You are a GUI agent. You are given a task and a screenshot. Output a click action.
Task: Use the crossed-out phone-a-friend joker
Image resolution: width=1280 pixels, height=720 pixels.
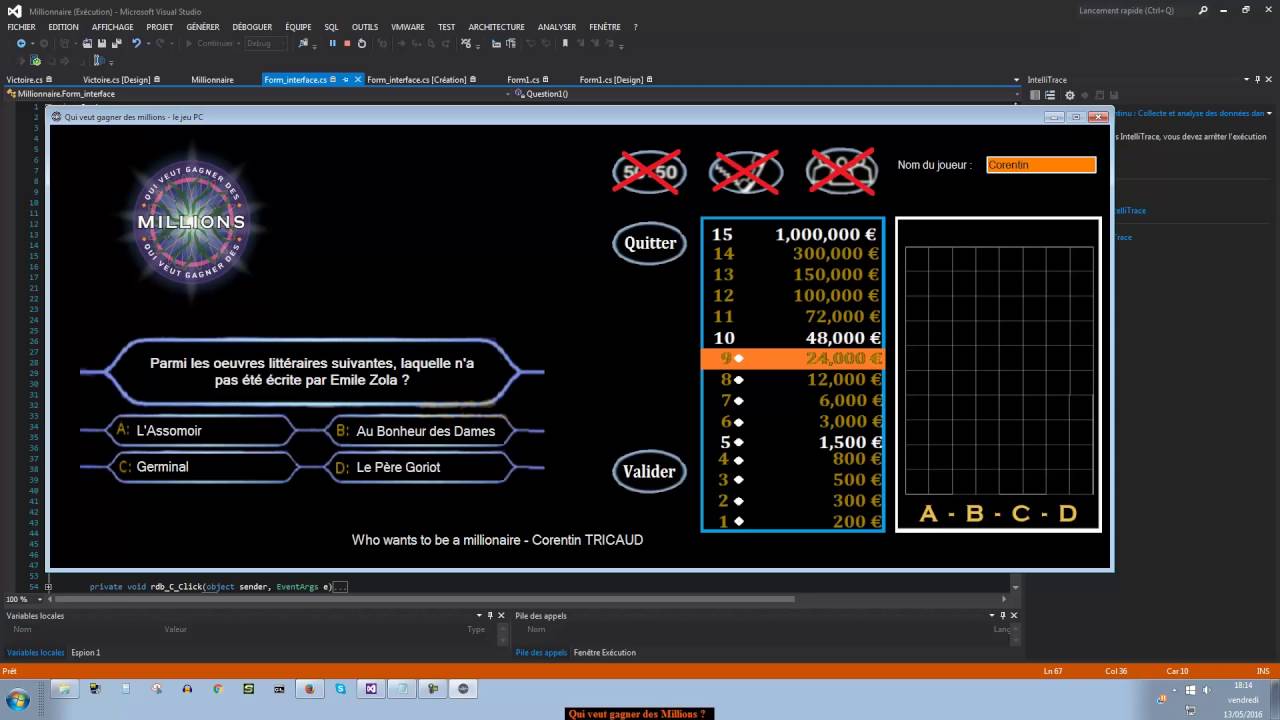tap(746, 172)
